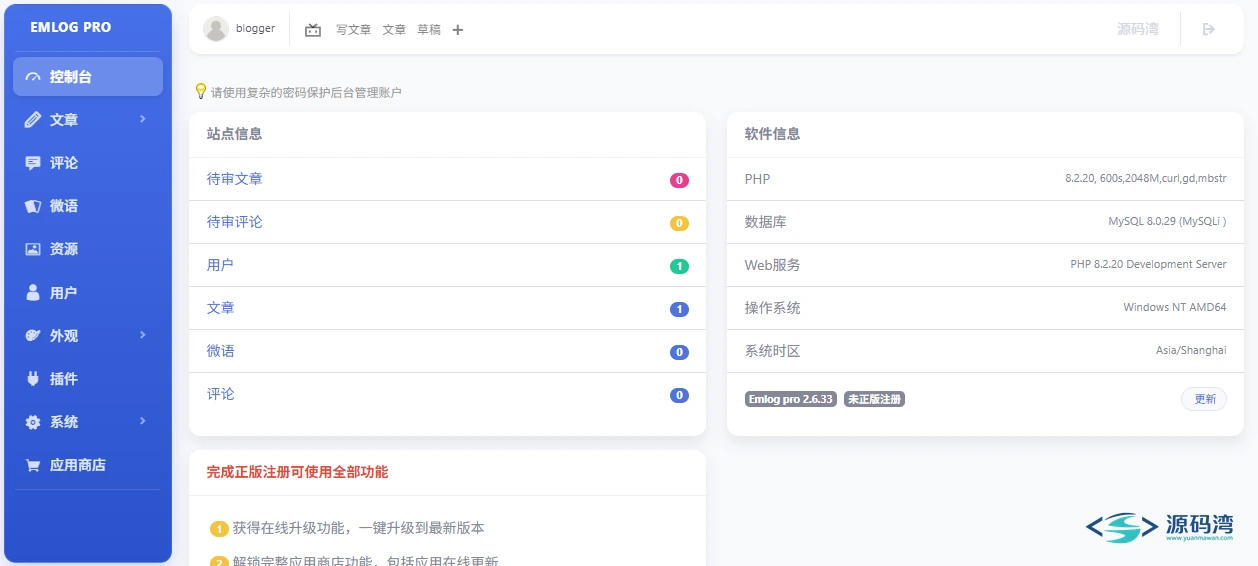Click the TV icon in the top bar
Screen dimensions: 1258x566
coord(313,30)
